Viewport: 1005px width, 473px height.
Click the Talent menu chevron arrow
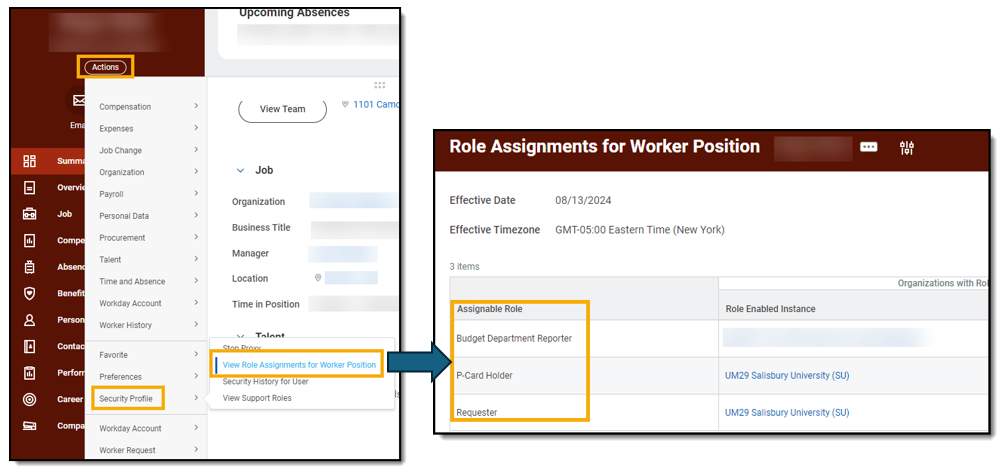pos(196,259)
